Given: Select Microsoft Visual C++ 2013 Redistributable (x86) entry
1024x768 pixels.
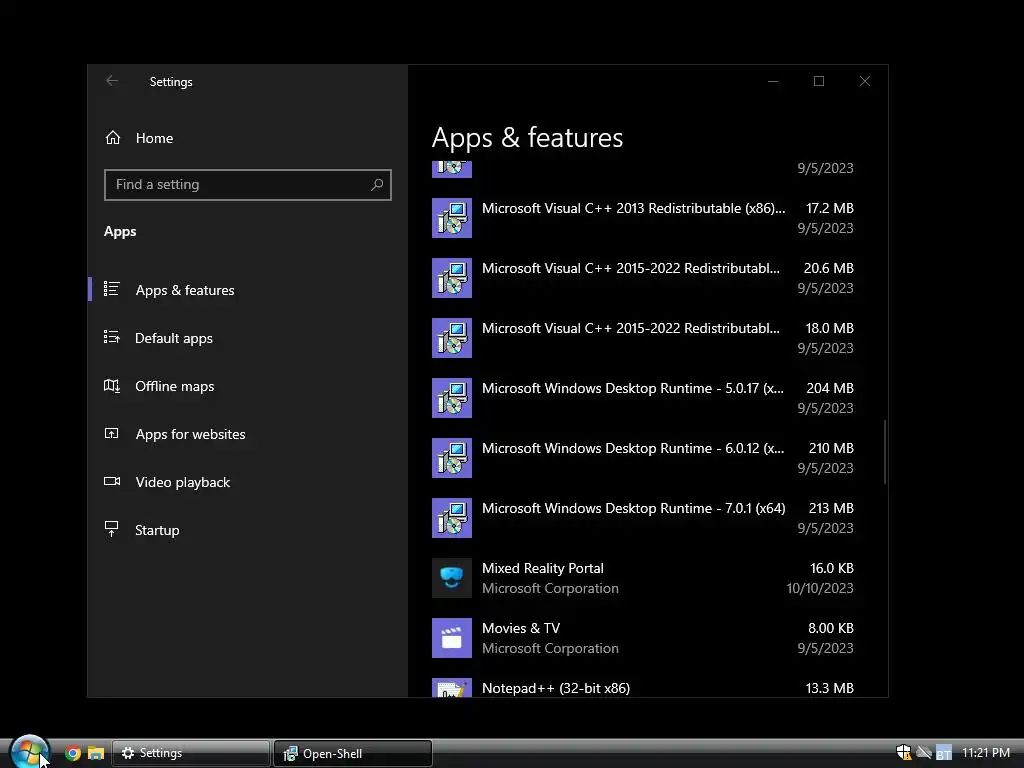Looking at the screenshot, I should (643, 218).
